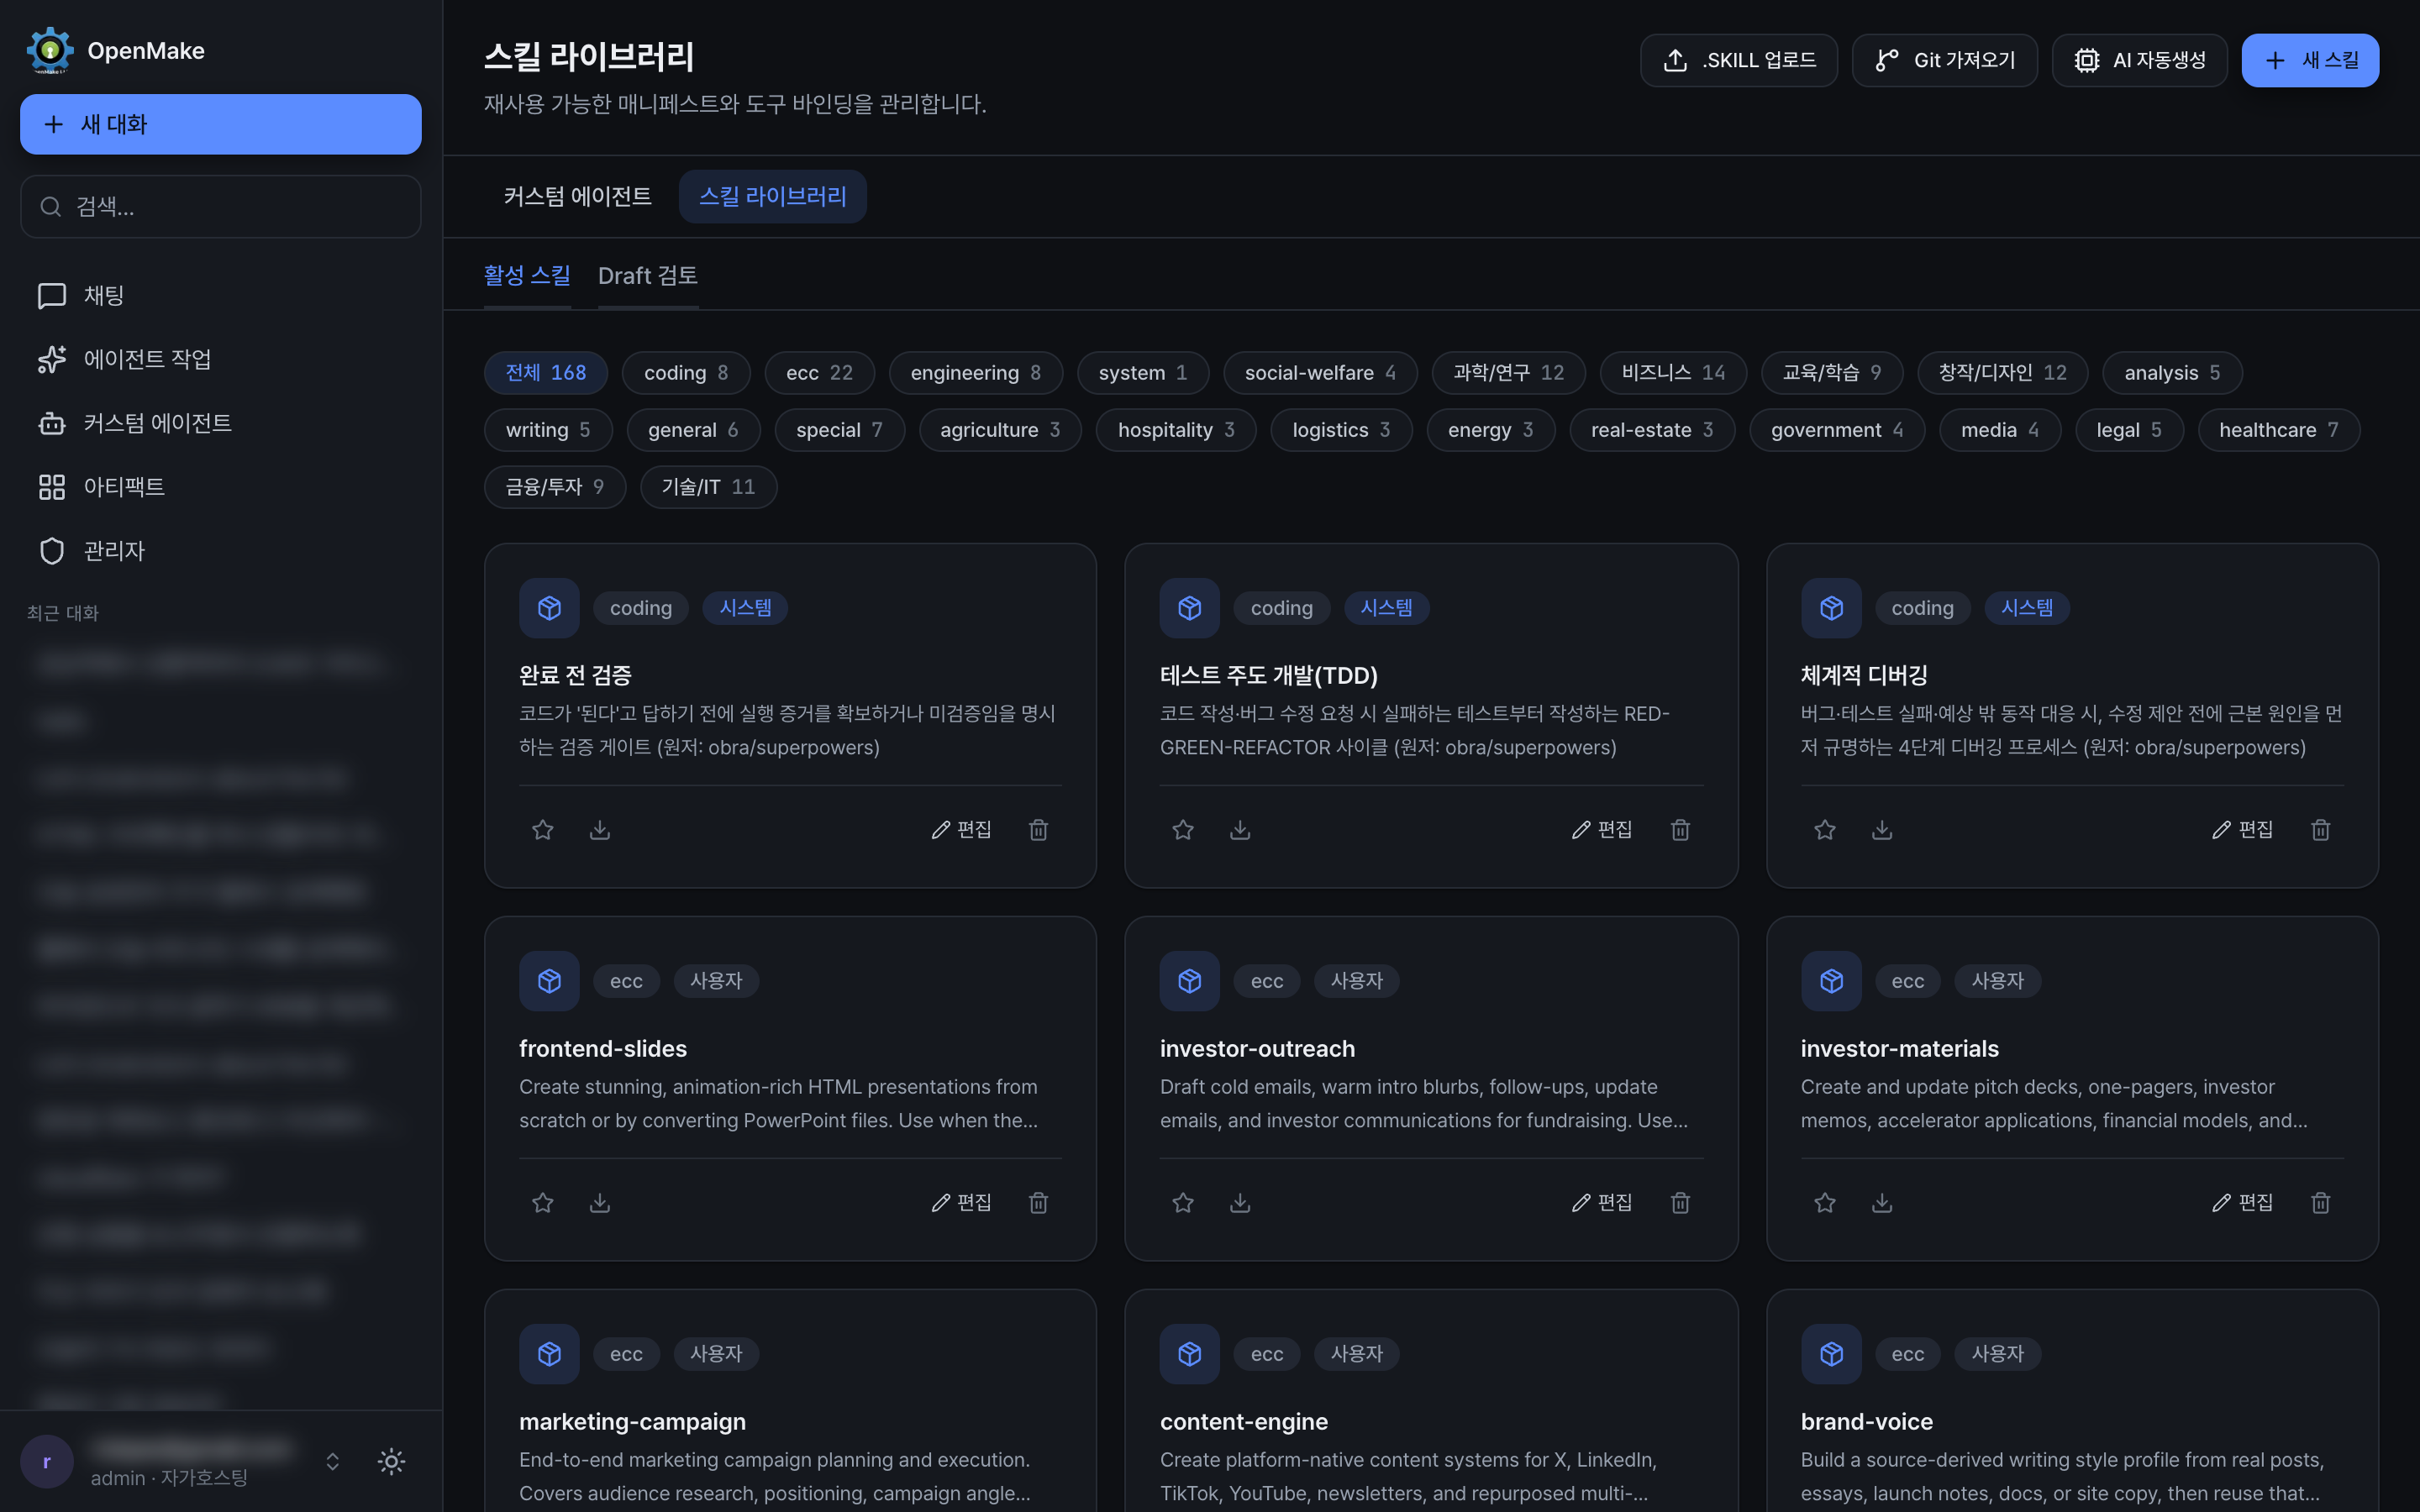Delete the investor-outreach skill
The height and width of the screenshot is (1512, 2420).
click(1680, 1202)
